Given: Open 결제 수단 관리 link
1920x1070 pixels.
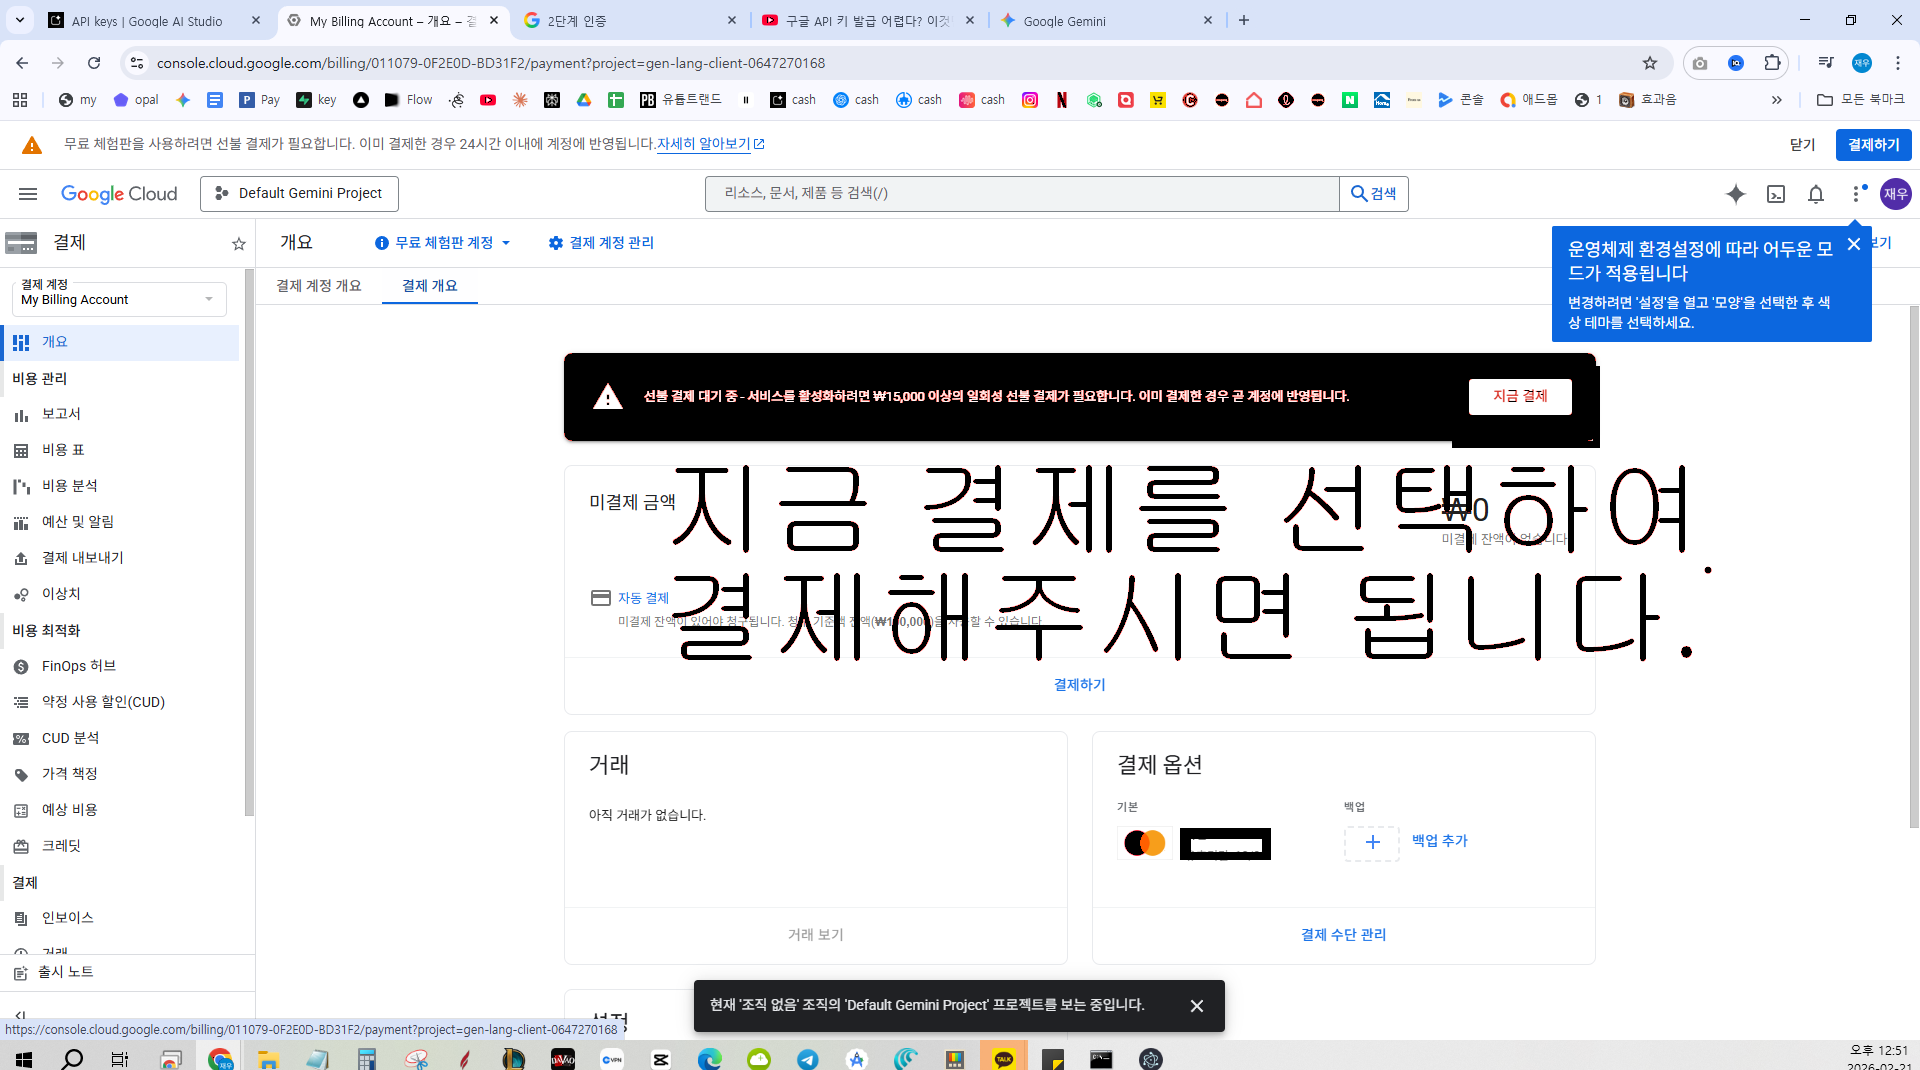Looking at the screenshot, I should click(1343, 935).
